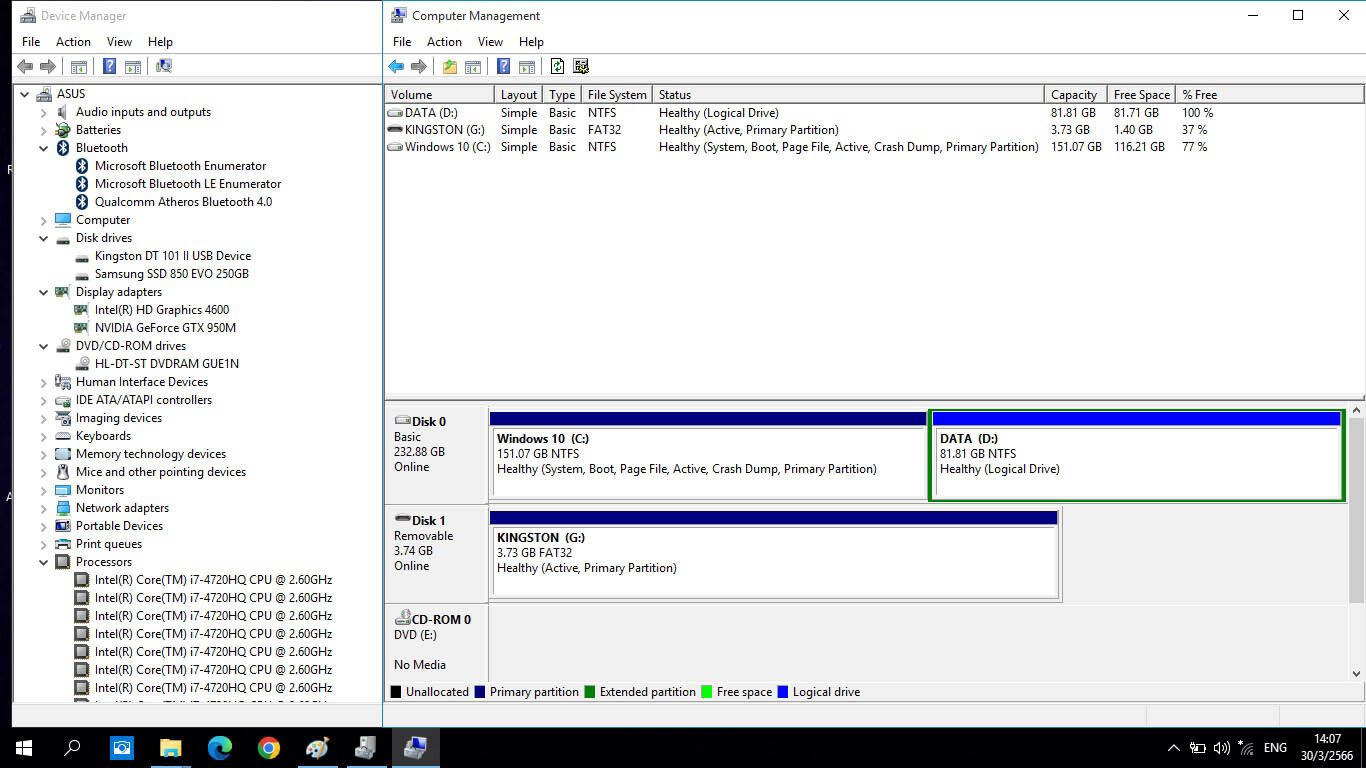This screenshot has height=768, width=1366.
Task: Open Windows Start menu
Action: pyautogui.click(x=24, y=748)
